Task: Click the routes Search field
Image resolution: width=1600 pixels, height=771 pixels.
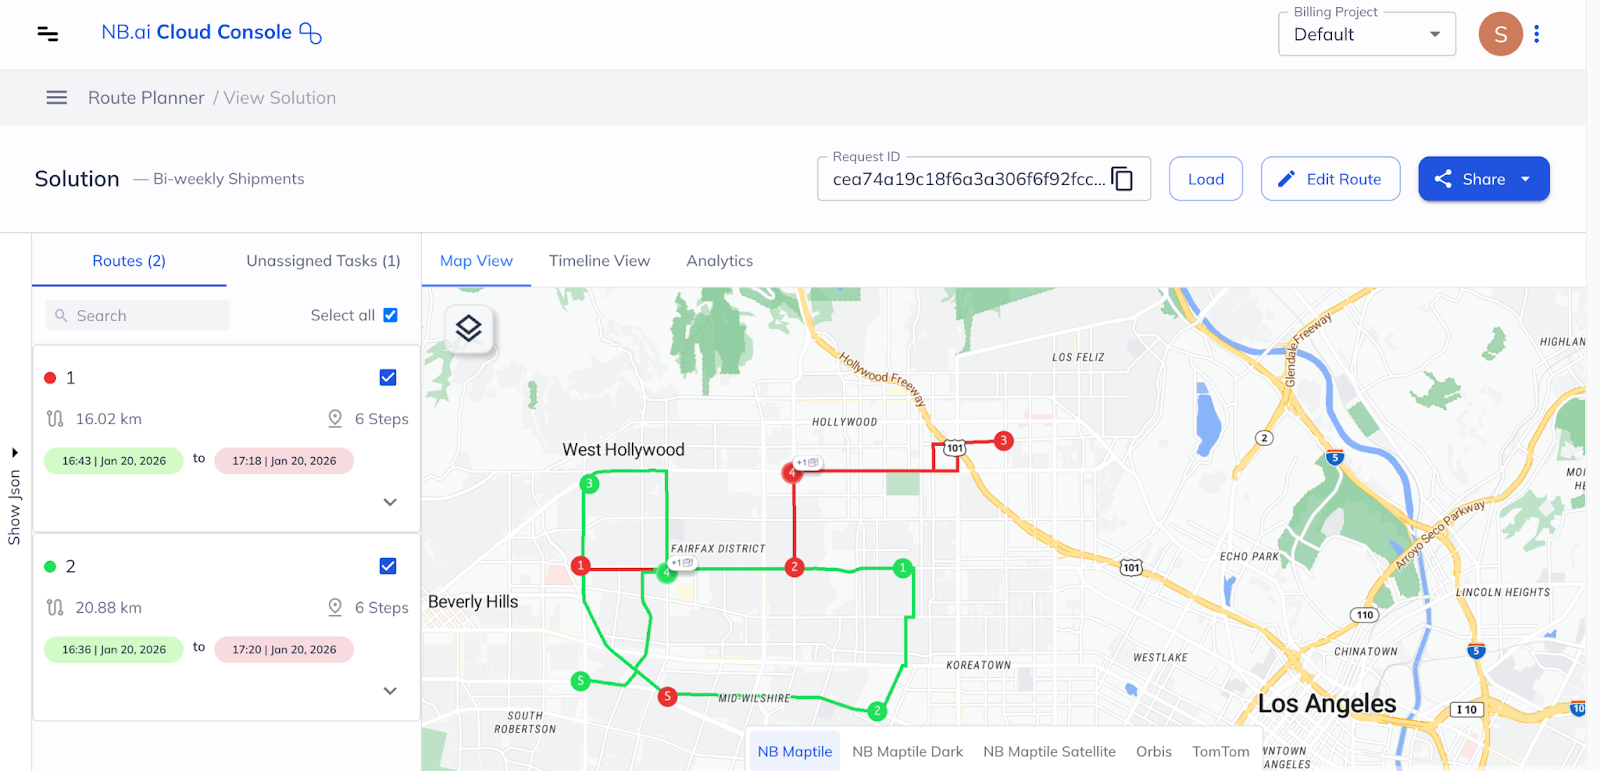Action: 138,316
